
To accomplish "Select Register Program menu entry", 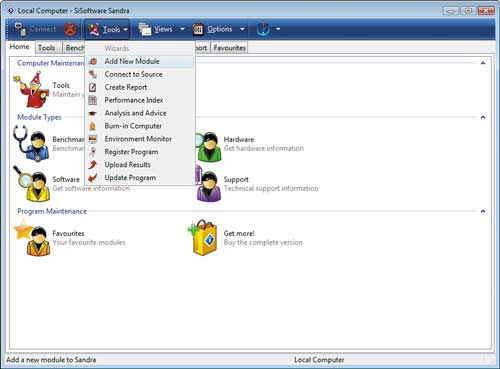I will pyautogui.click(x=140, y=152).
